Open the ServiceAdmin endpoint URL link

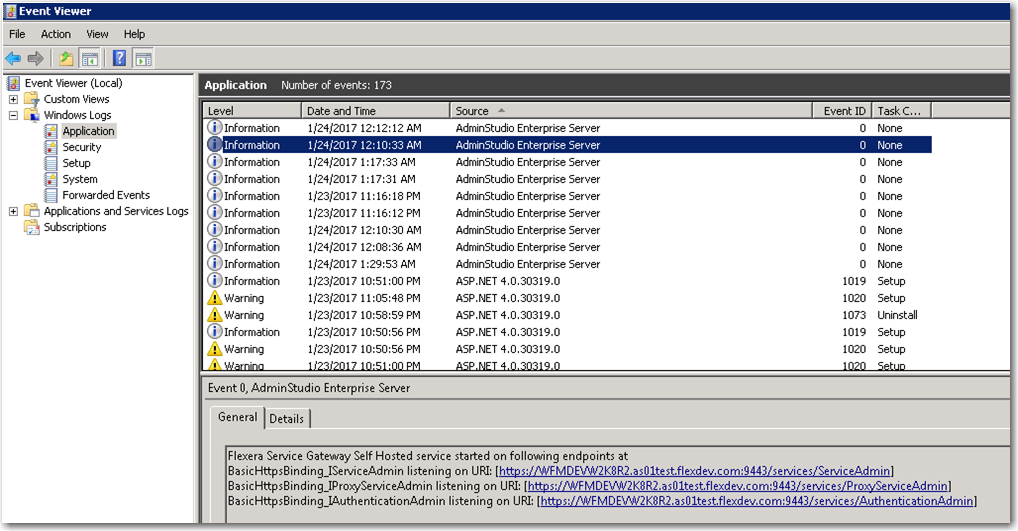694,471
